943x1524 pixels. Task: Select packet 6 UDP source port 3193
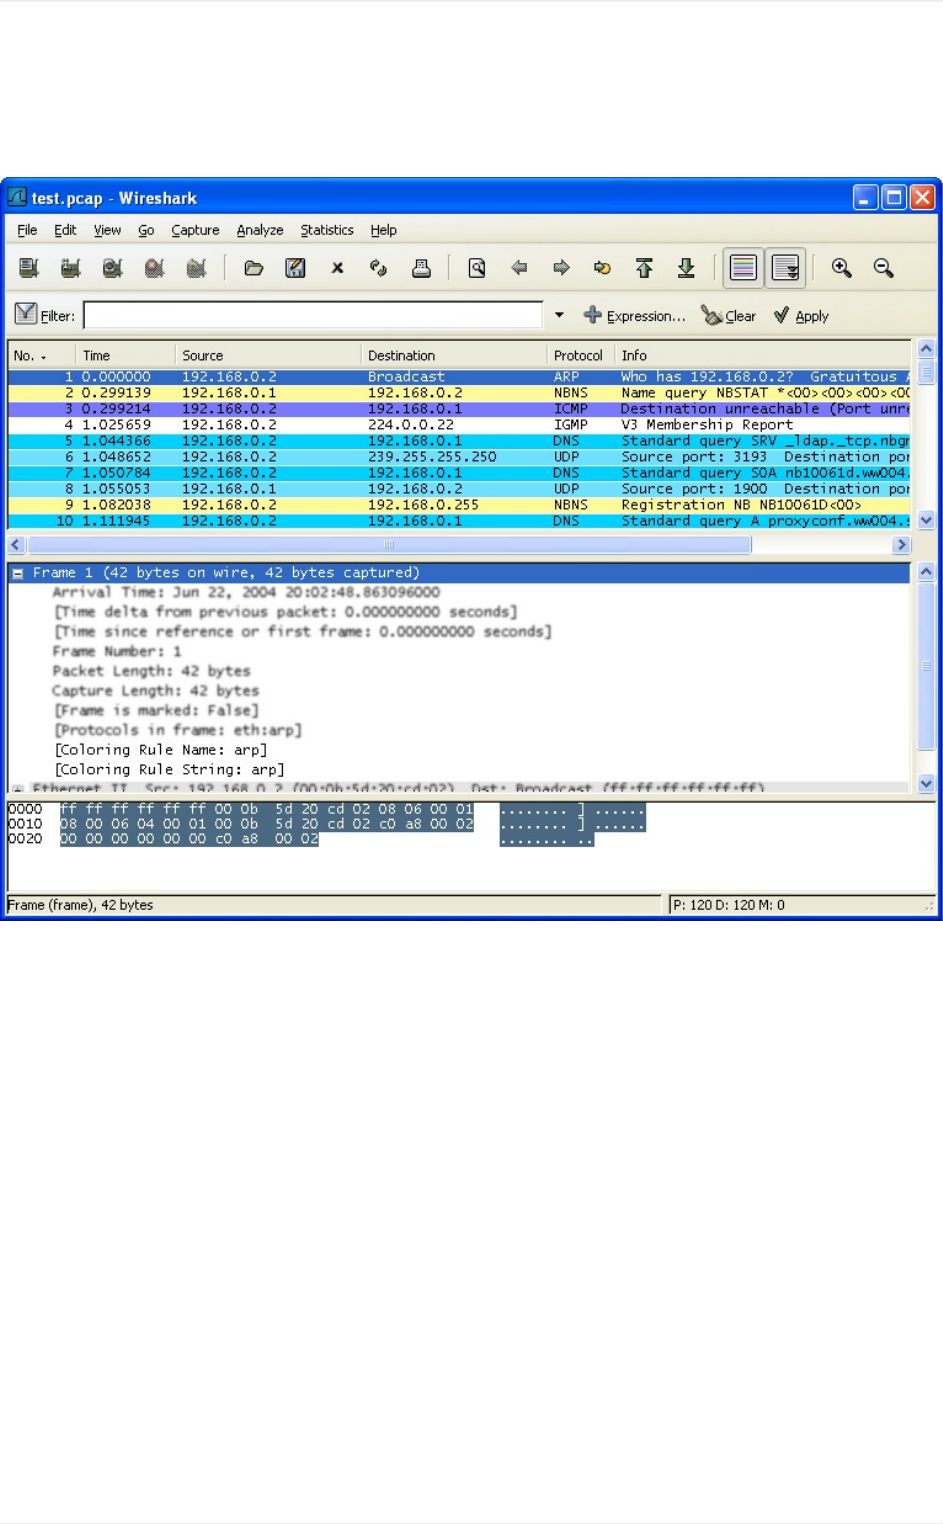[459, 457]
